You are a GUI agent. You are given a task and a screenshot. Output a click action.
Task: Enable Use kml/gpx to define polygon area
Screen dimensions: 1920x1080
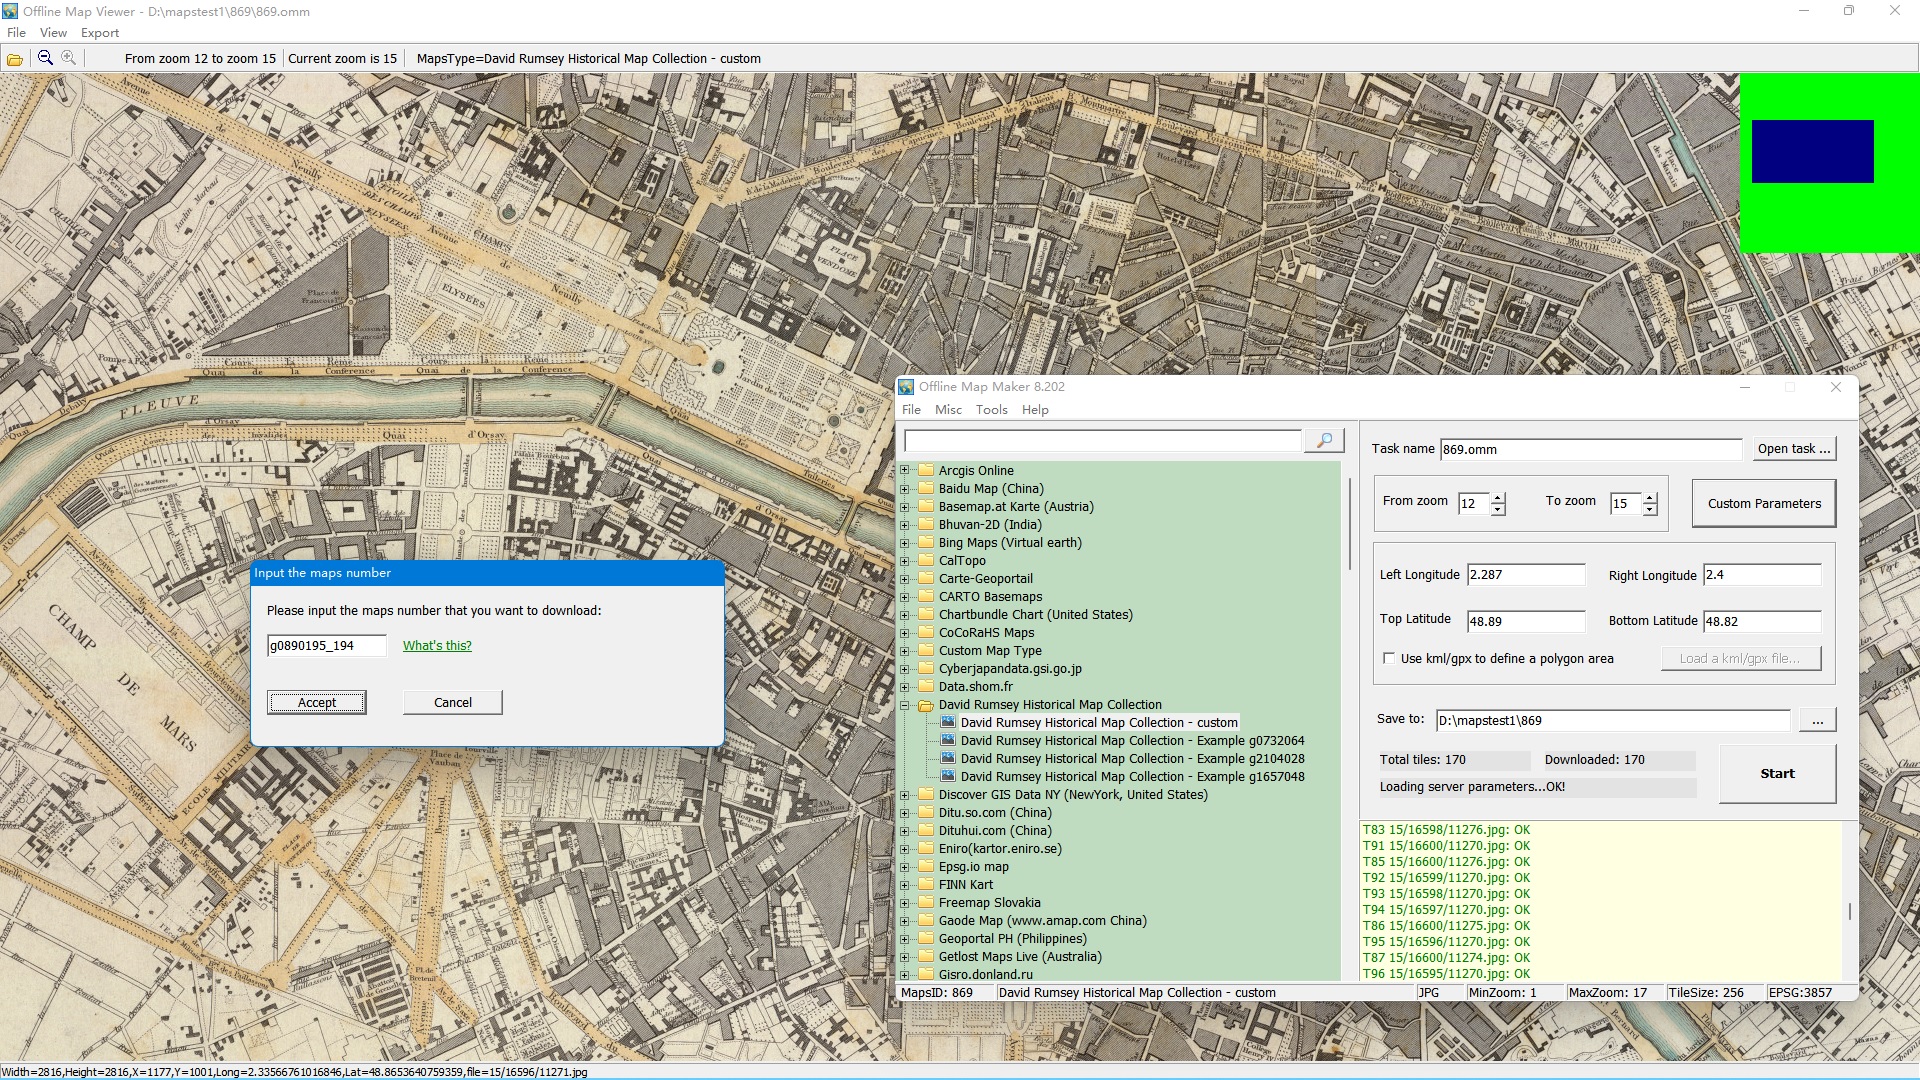[1388, 658]
